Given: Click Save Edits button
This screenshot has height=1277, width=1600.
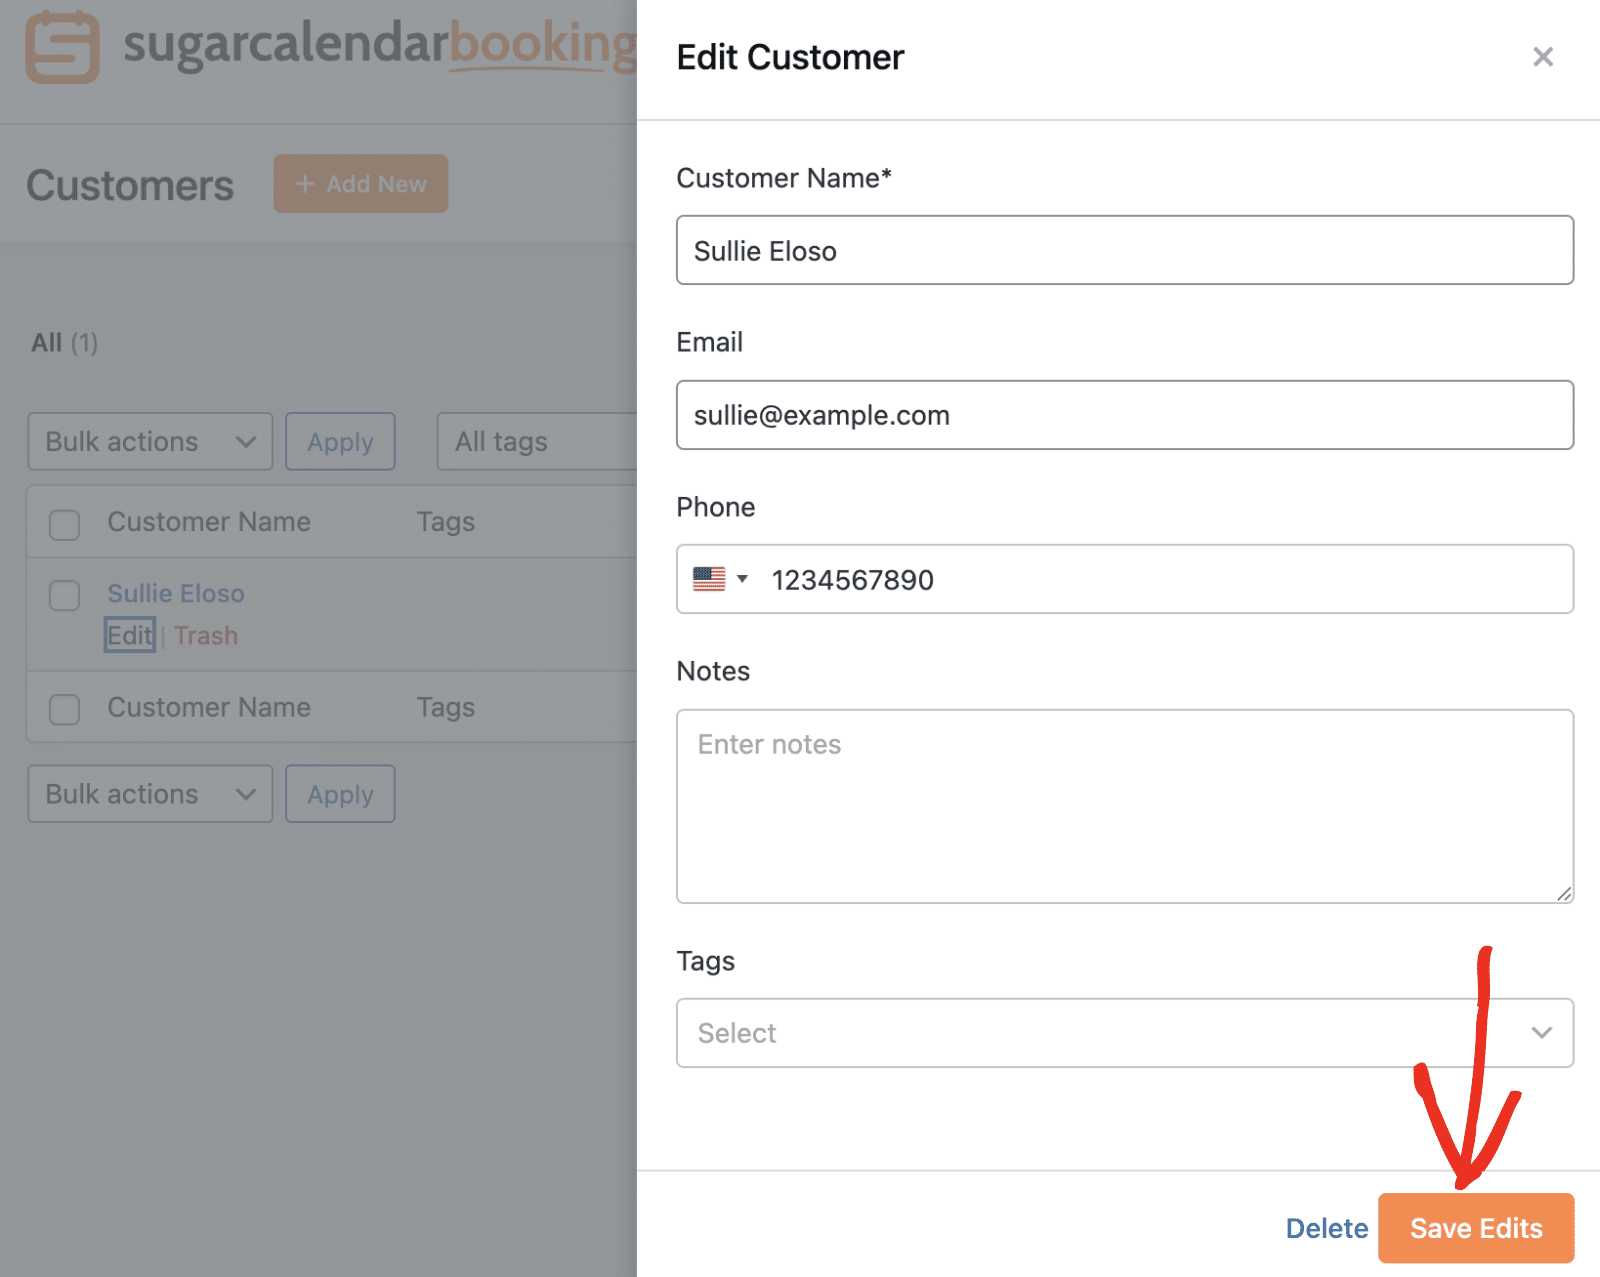Looking at the screenshot, I should (x=1475, y=1228).
